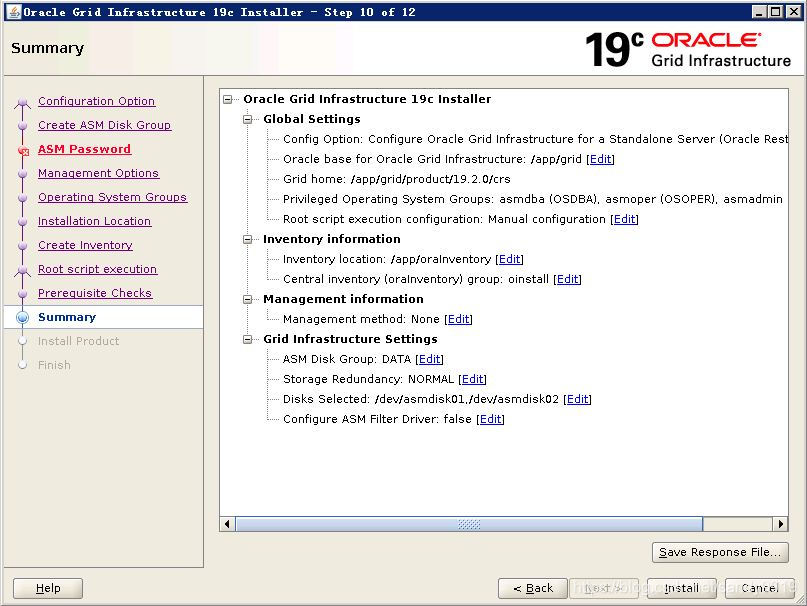This screenshot has height=606, width=807.
Task: Edit the Storage Redundancy setting
Action: coord(472,379)
